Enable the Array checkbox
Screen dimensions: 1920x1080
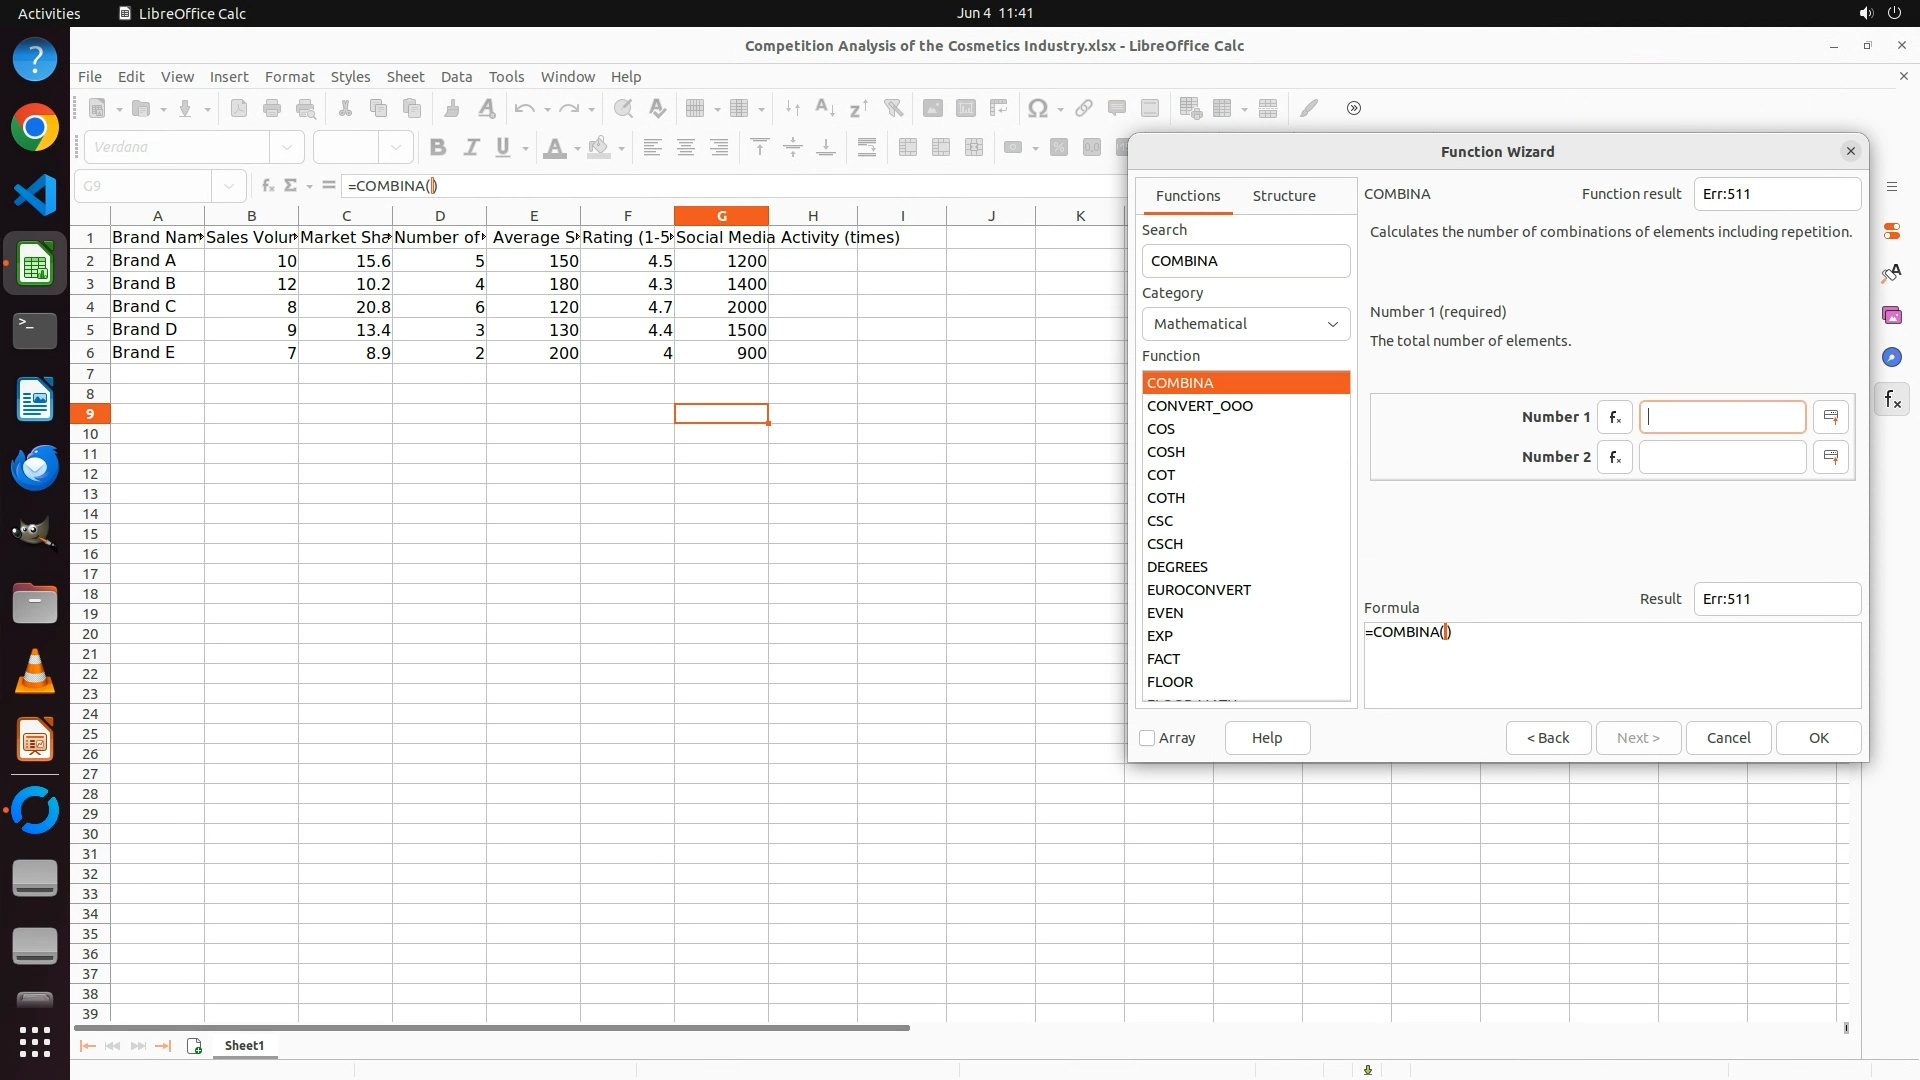coord(1148,738)
